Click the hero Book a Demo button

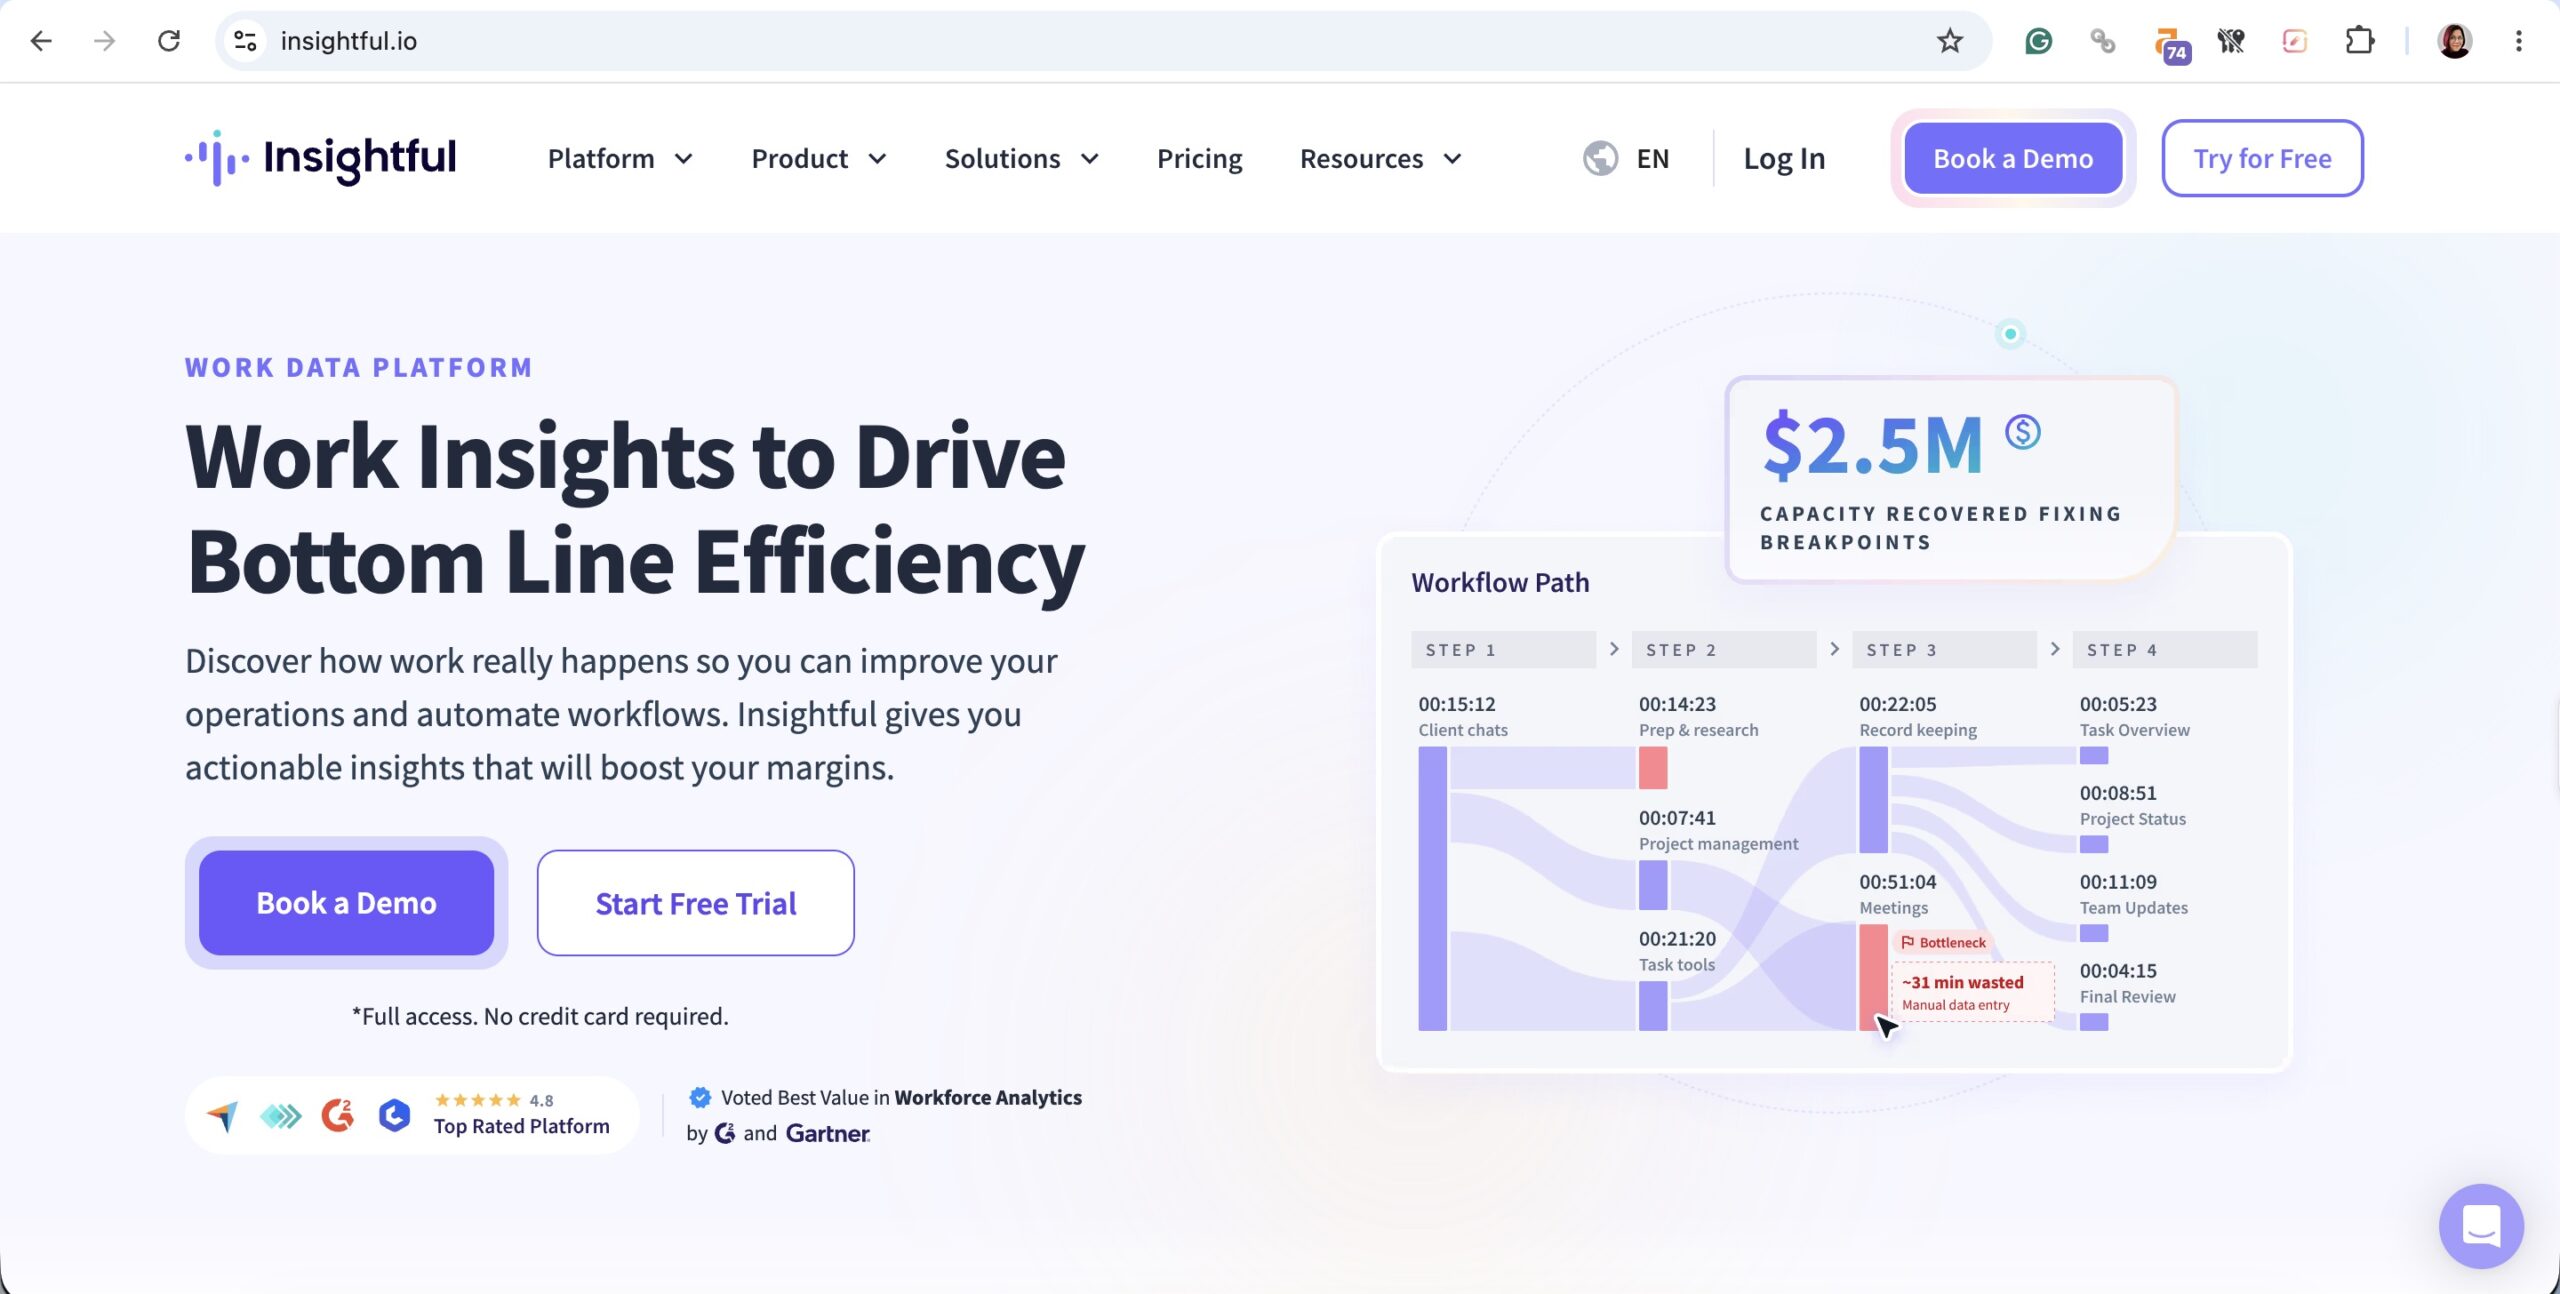(x=346, y=902)
